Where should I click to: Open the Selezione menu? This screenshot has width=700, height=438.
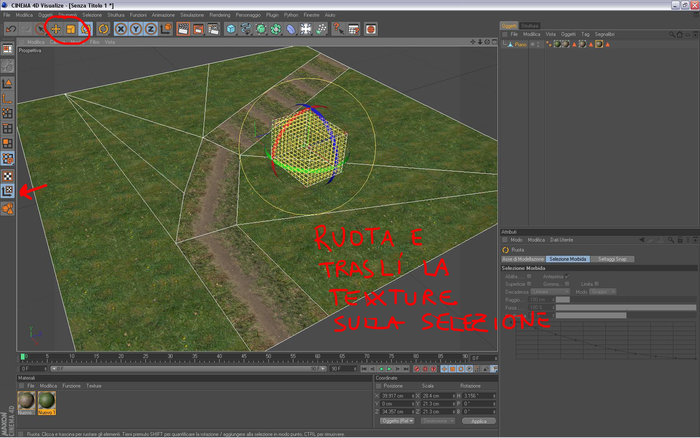pyautogui.click(x=92, y=15)
